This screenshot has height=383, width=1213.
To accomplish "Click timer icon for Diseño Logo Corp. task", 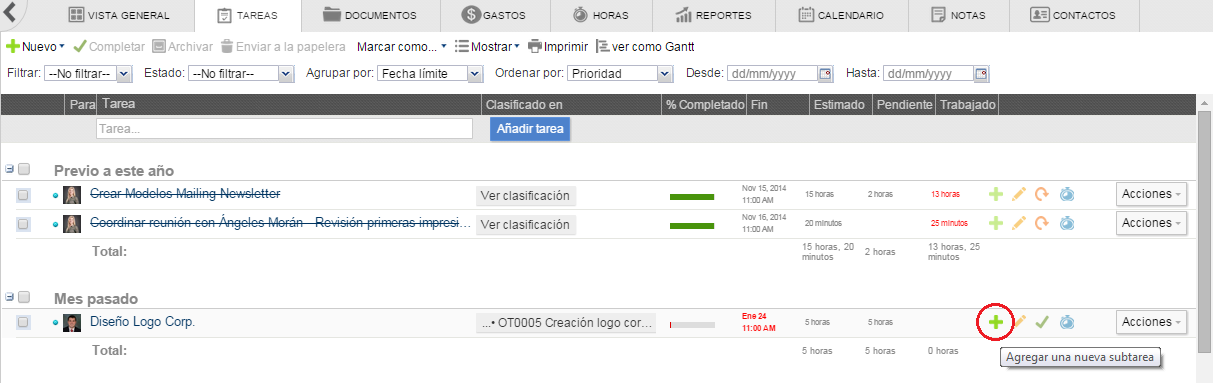I will 1067,322.
